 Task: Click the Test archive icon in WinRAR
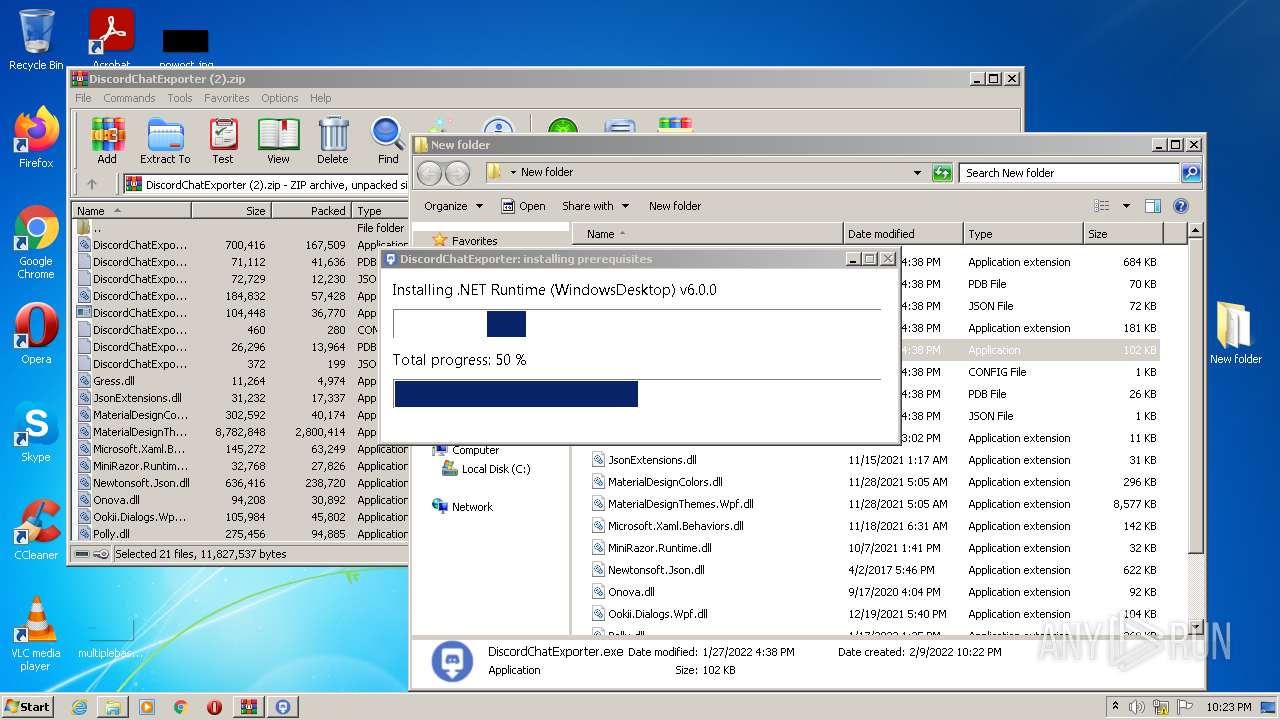pos(223,140)
